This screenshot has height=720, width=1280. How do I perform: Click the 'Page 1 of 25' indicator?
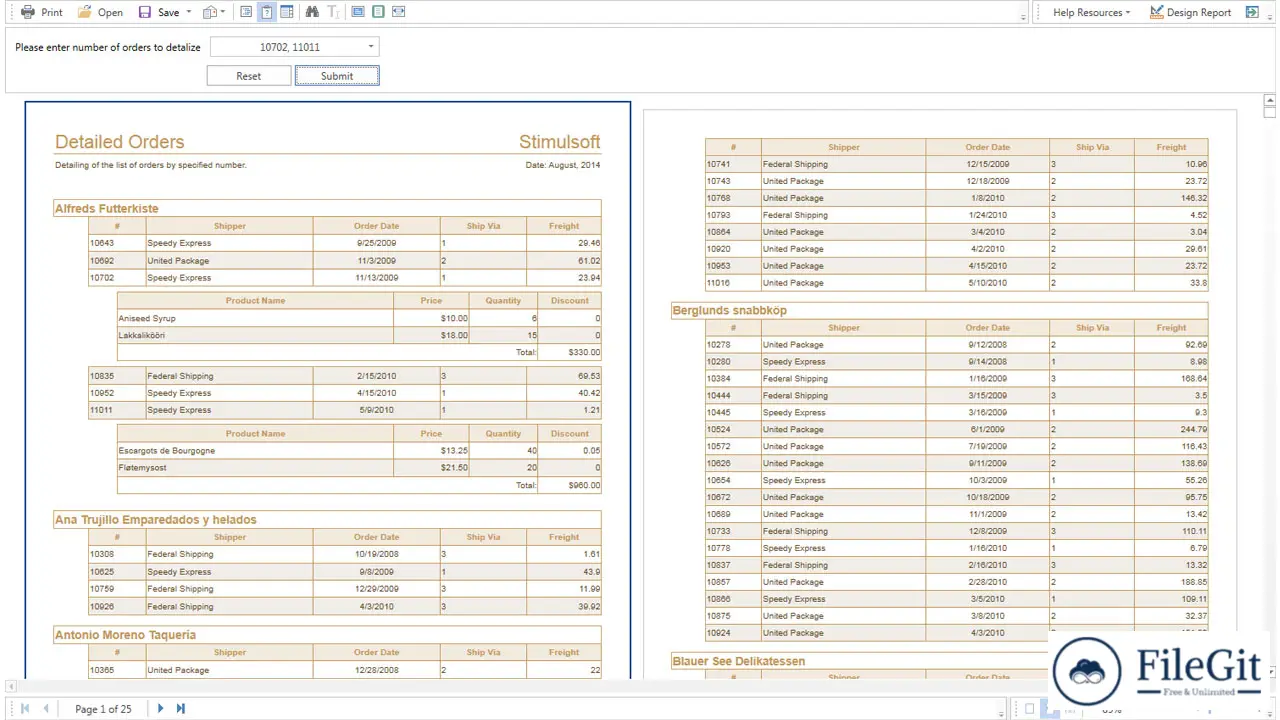coord(103,709)
